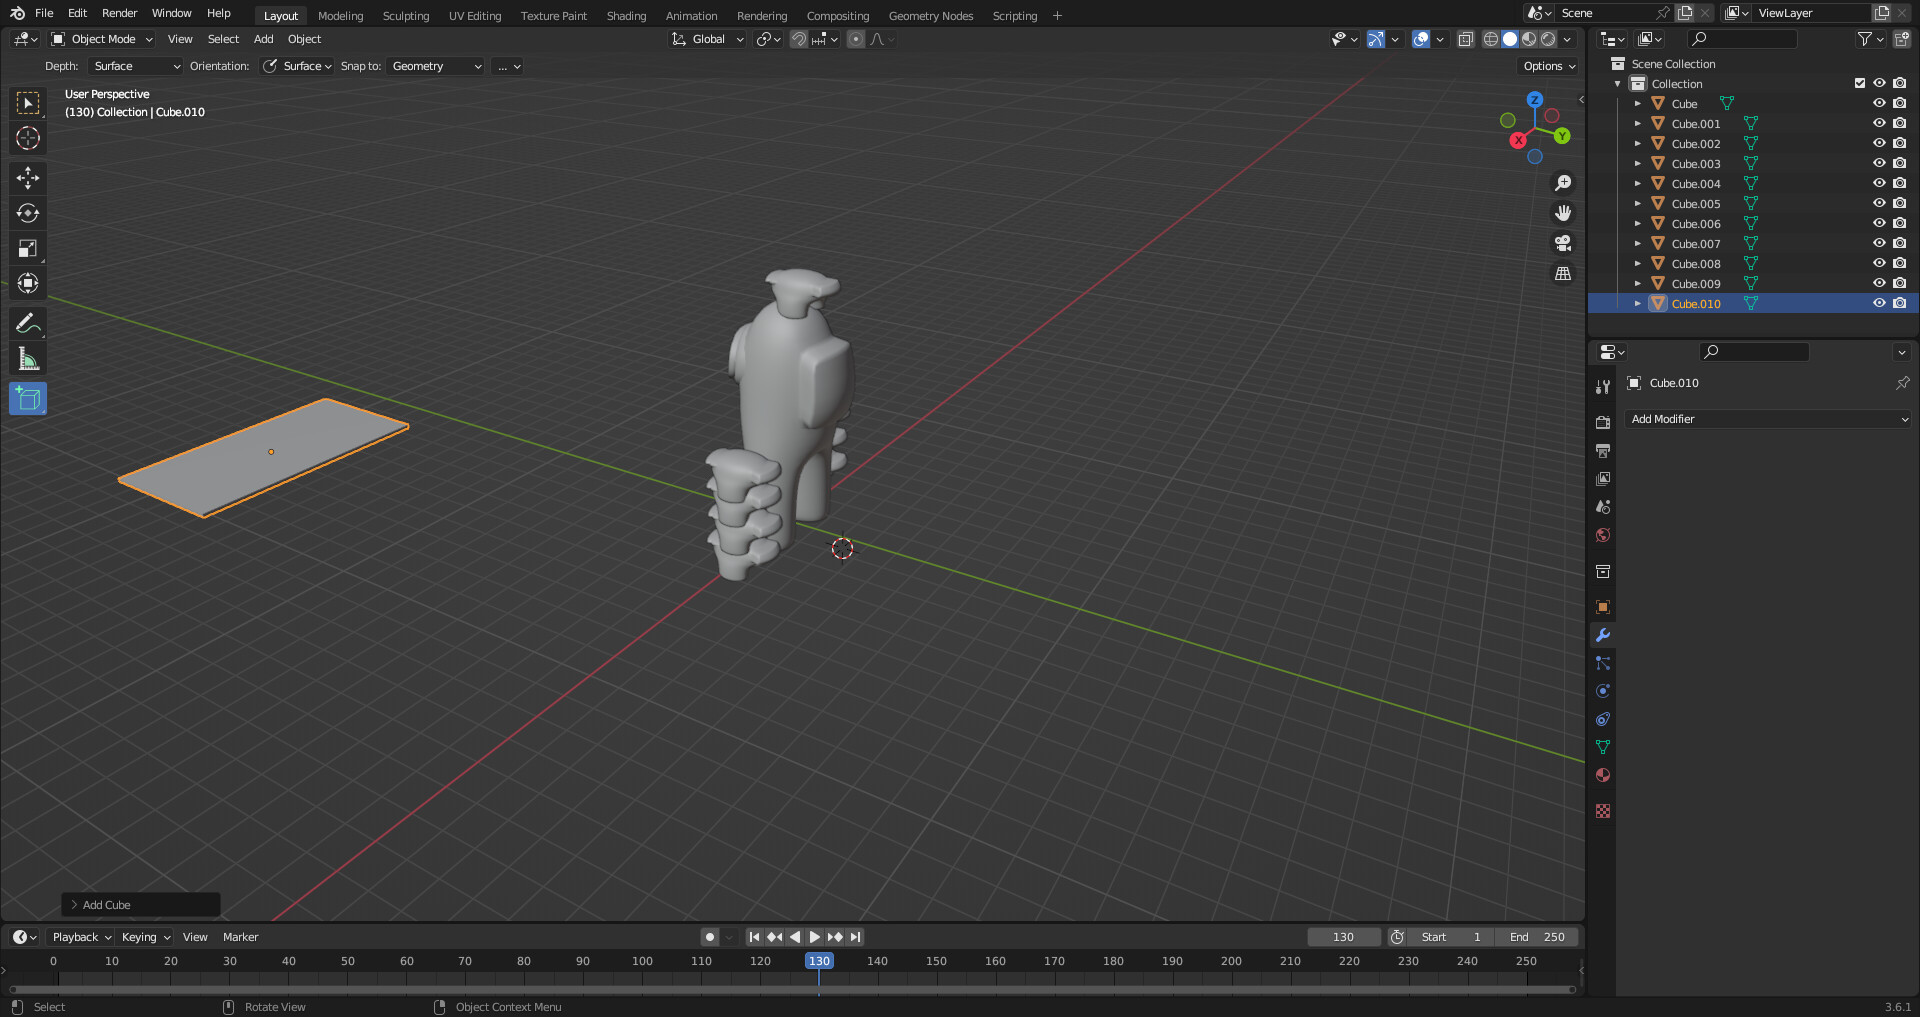Toggle Collection exclude checkbox
Screen dimensions: 1920x1017
pos(1860,83)
